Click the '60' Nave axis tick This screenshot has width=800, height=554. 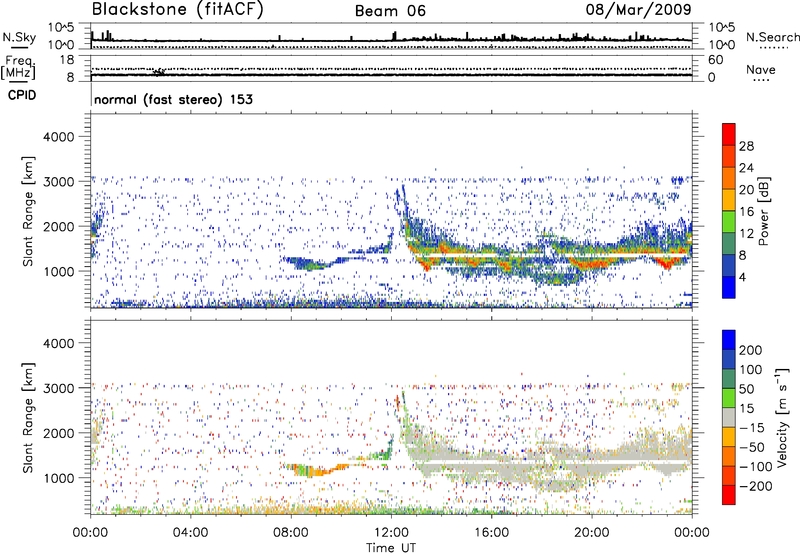point(716,60)
